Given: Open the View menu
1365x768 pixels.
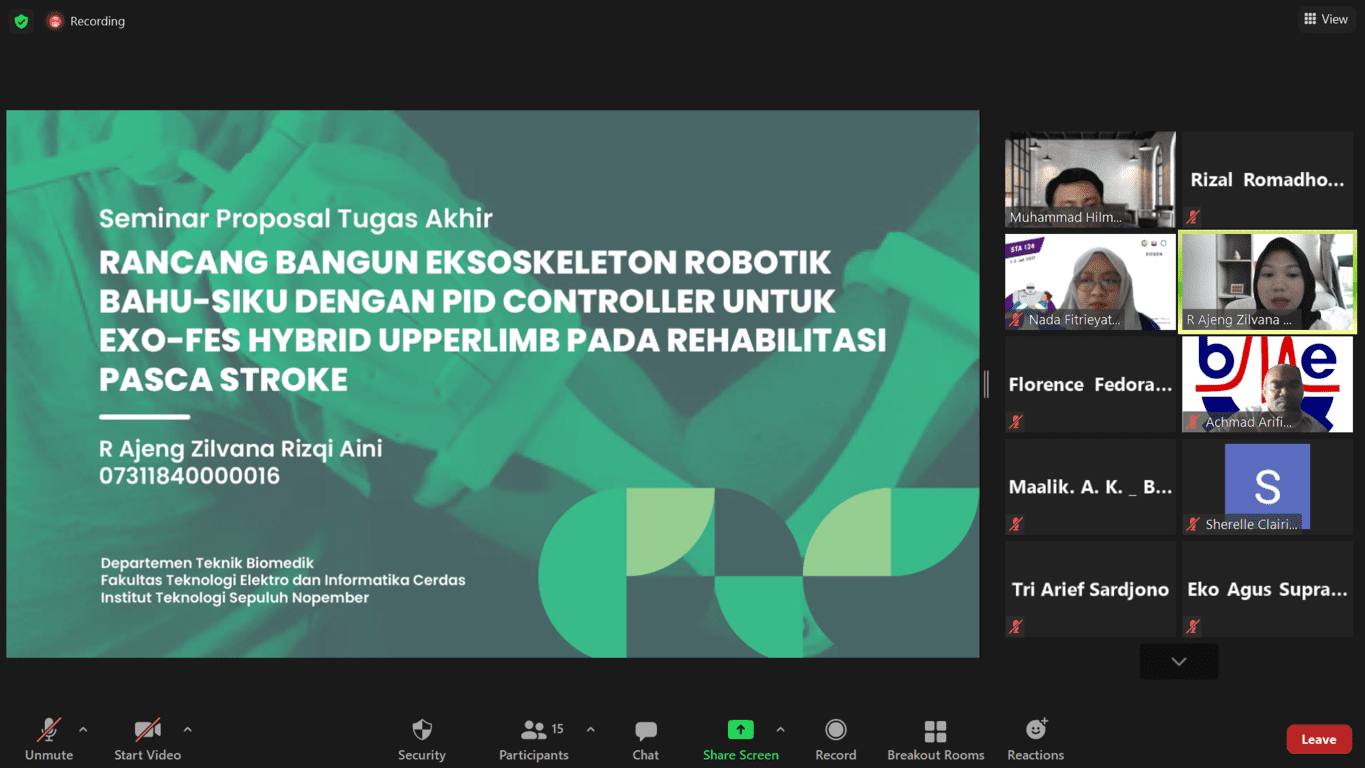Looking at the screenshot, I should [x=1326, y=18].
